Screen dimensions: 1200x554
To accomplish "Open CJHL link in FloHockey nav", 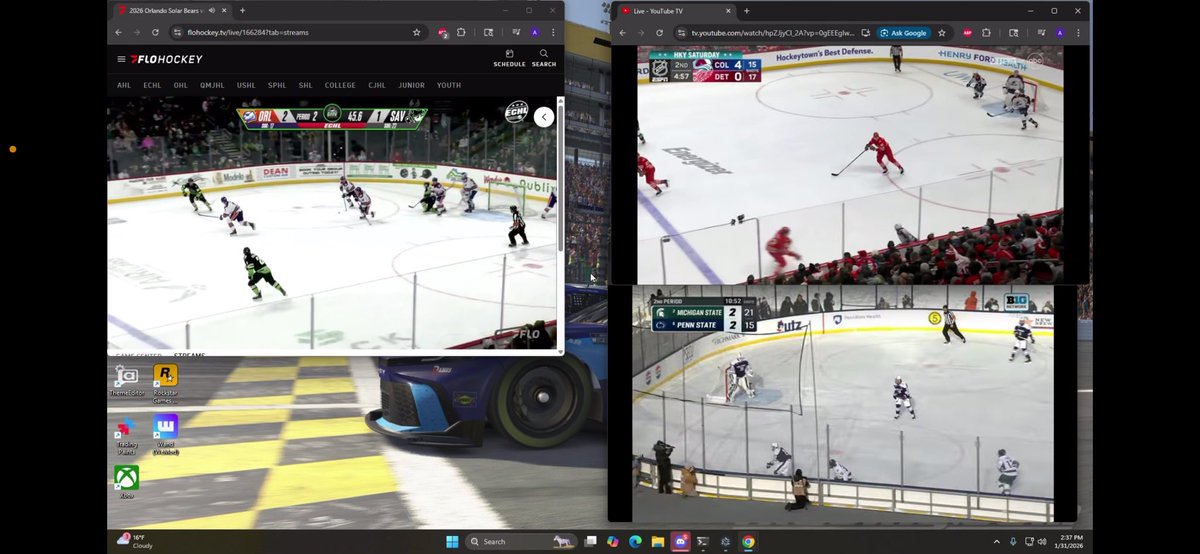I will point(377,85).
